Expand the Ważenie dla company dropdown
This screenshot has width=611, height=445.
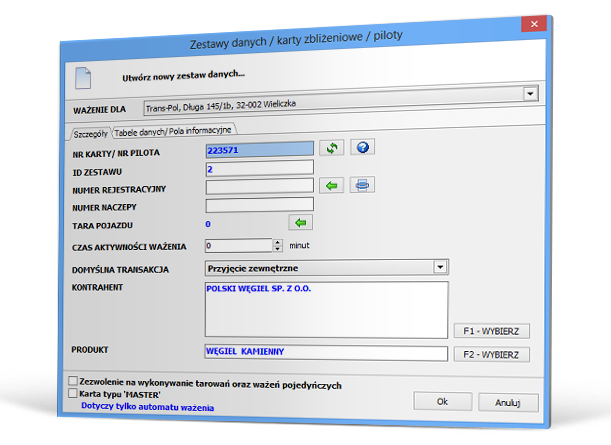click(531, 93)
